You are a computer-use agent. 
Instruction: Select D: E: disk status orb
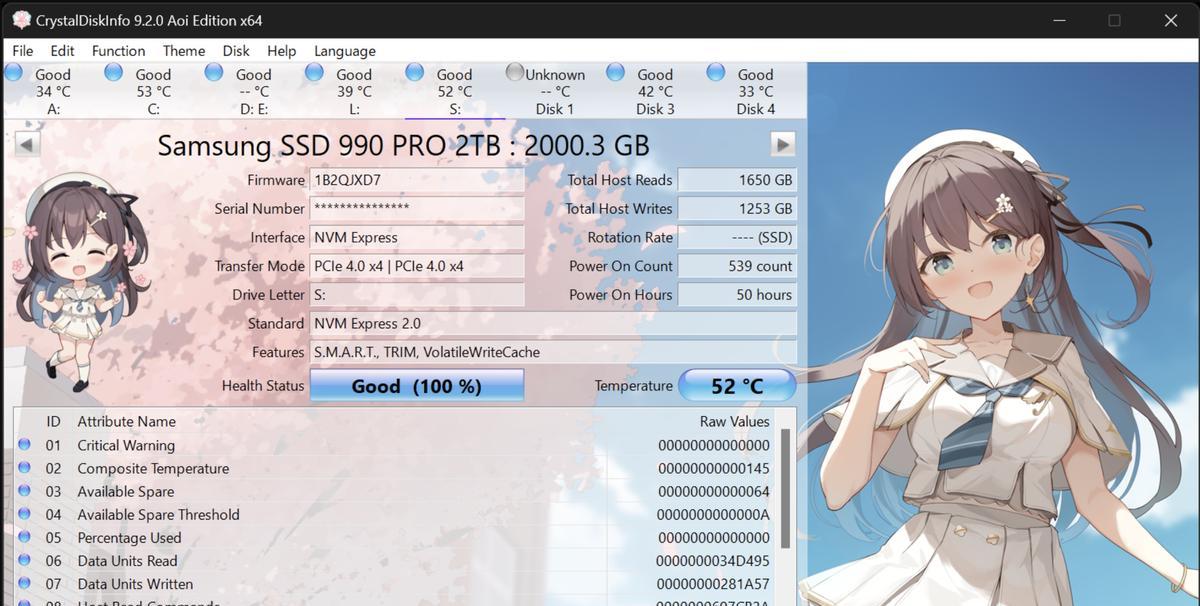213,72
